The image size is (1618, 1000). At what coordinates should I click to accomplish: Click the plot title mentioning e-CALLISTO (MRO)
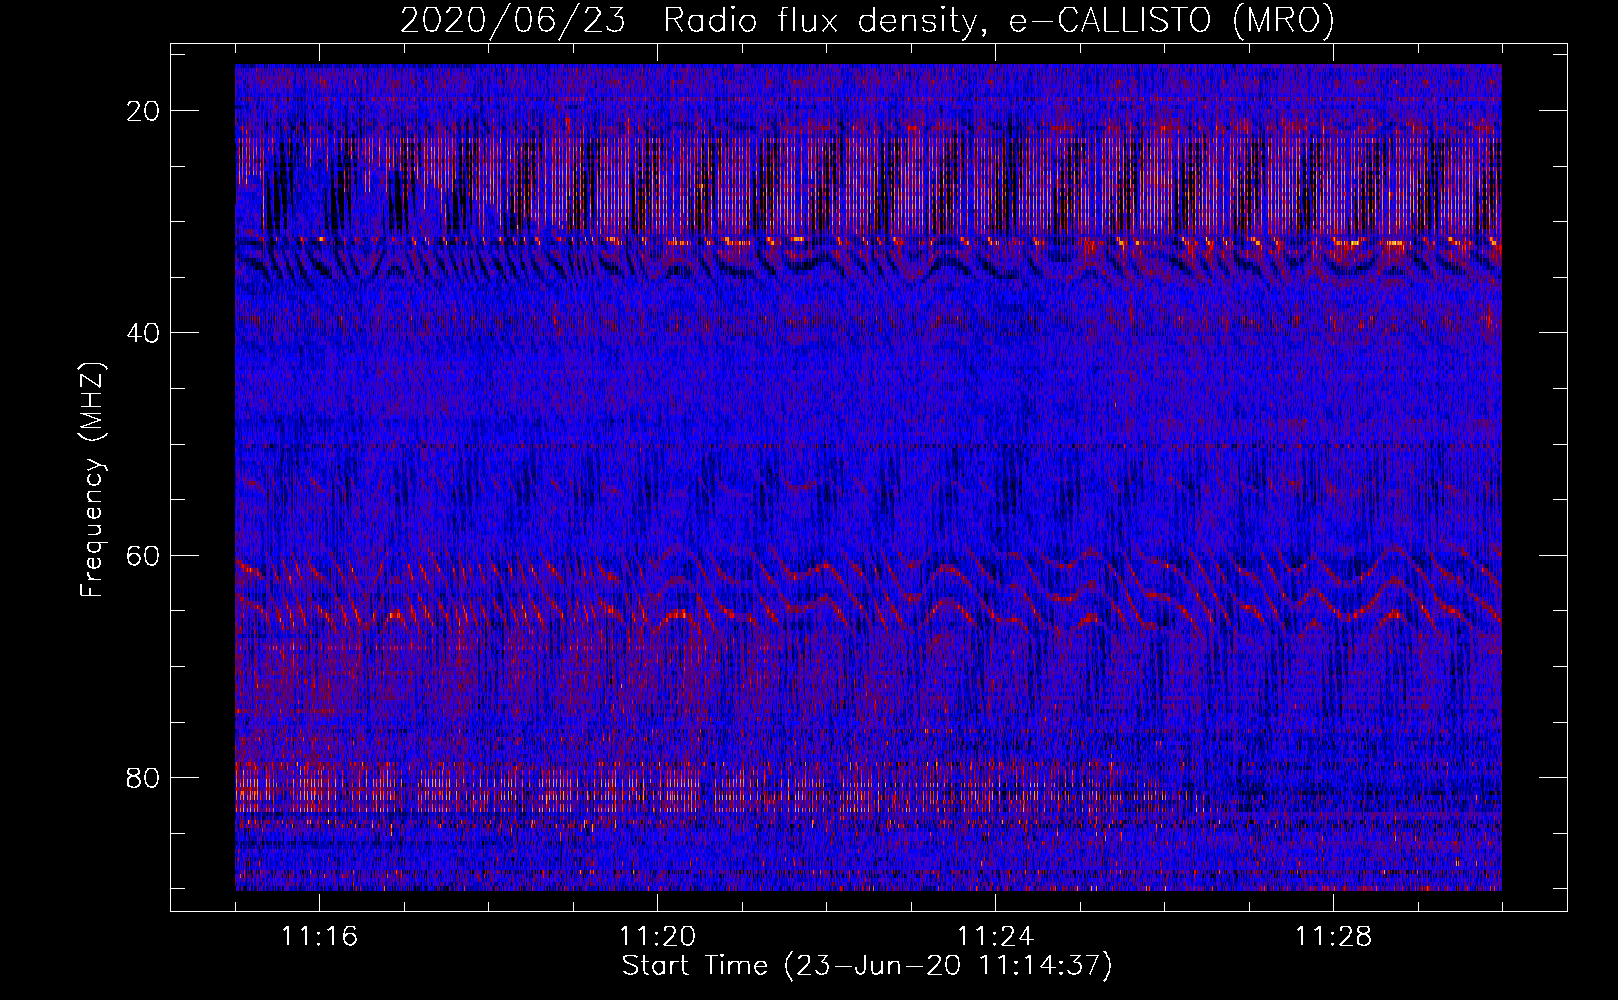click(867, 21)
